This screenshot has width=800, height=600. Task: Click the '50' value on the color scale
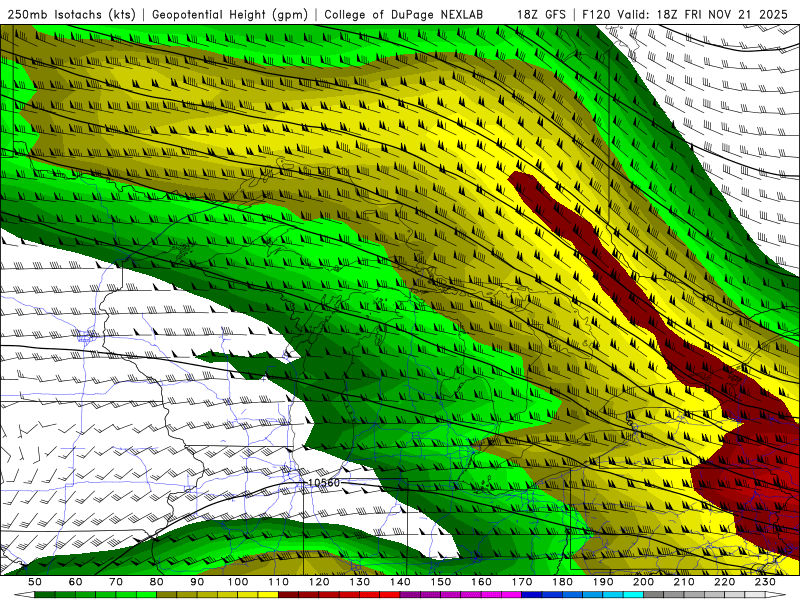click(35, 582)
